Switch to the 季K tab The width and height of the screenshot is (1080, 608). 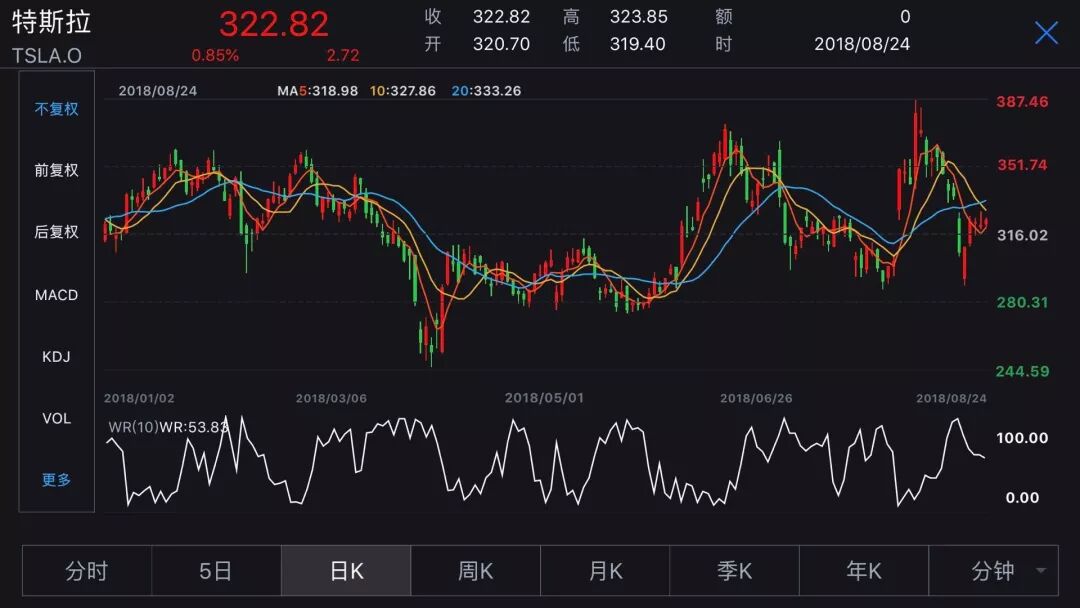[x=734, y=571]
